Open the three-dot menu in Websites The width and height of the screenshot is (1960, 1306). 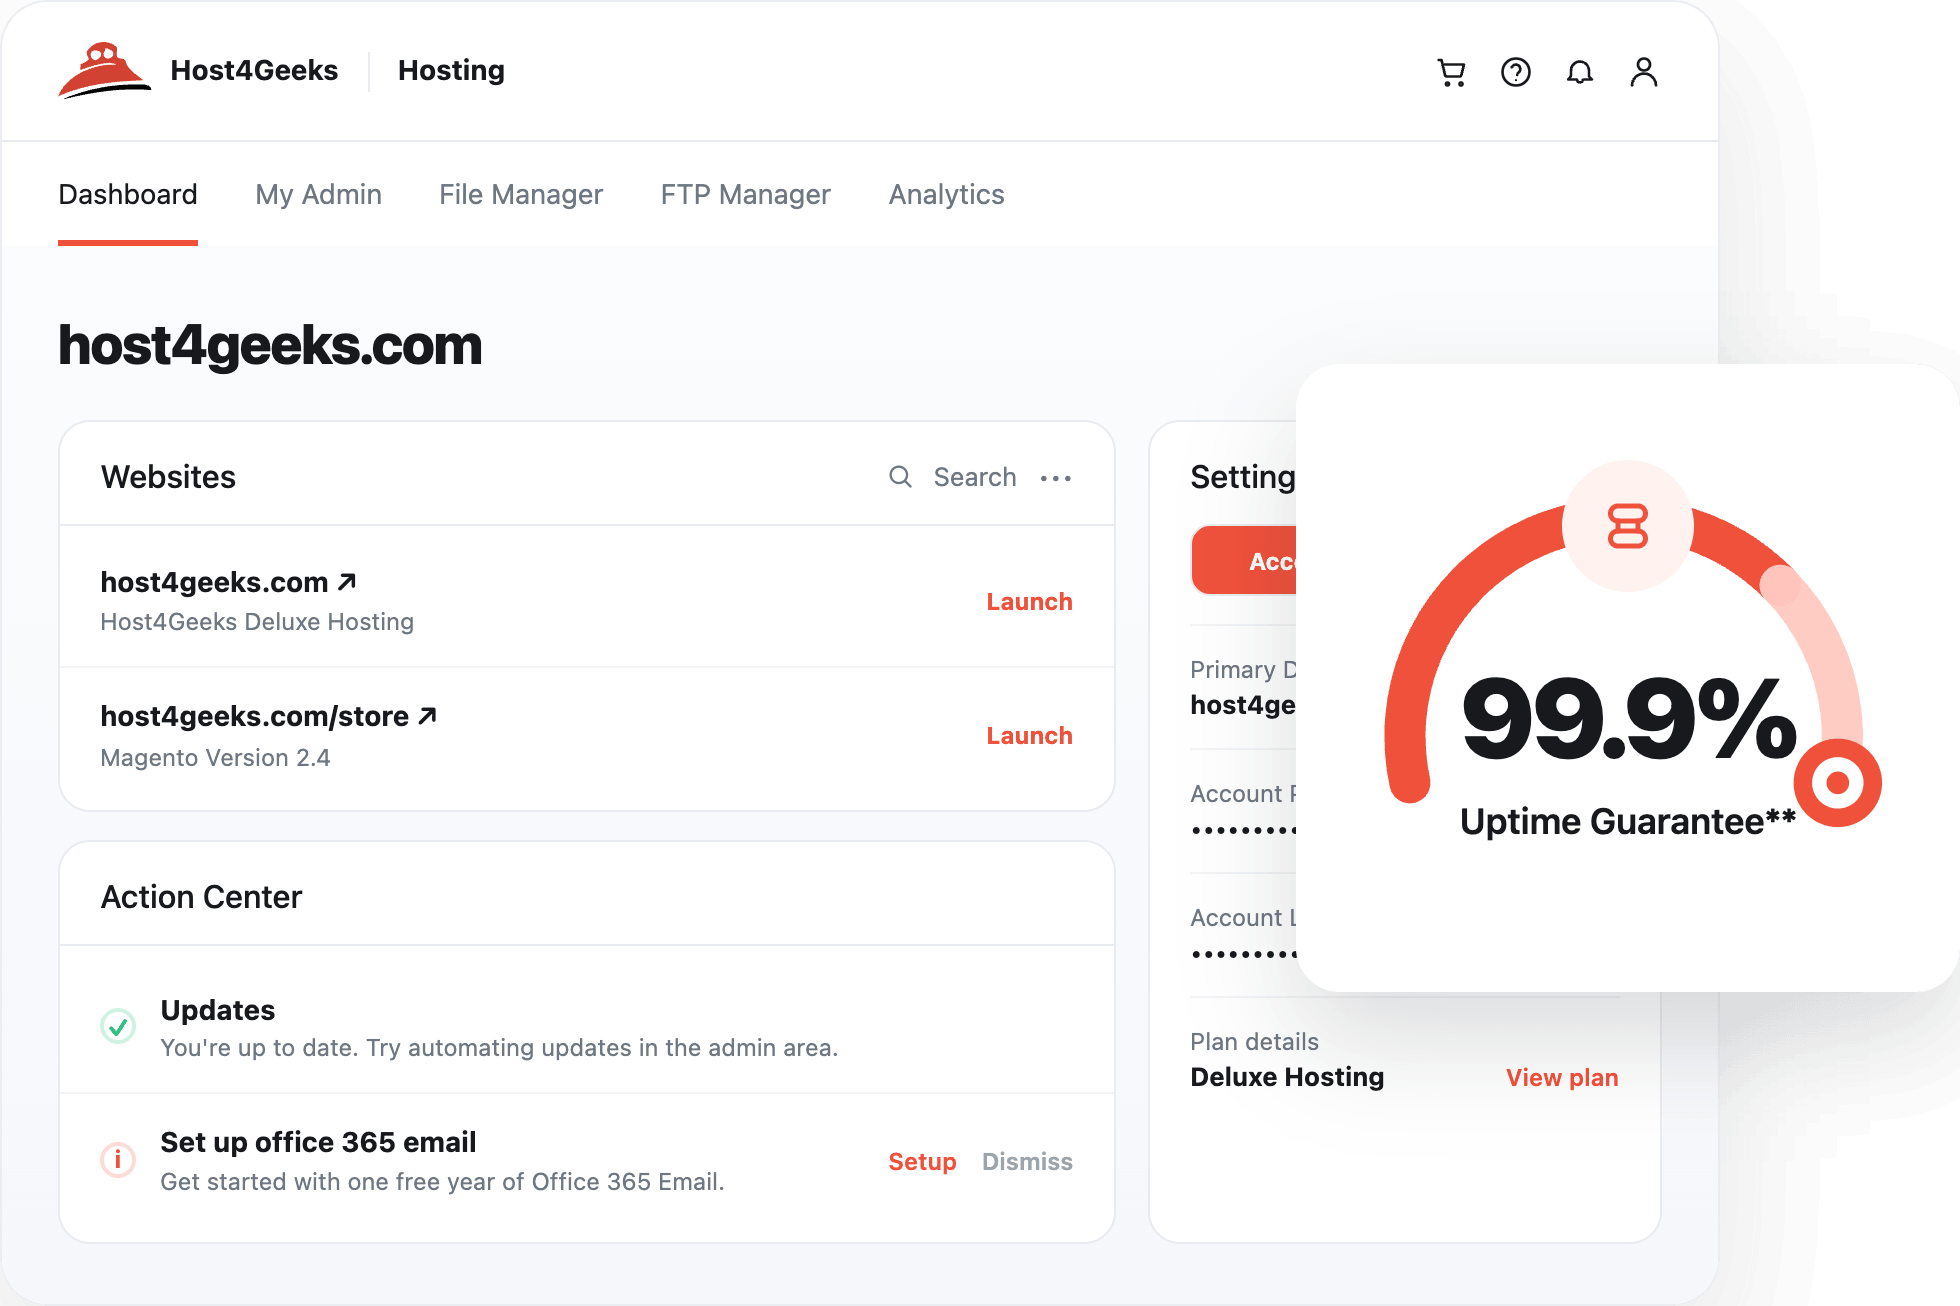click(1056, 478)
